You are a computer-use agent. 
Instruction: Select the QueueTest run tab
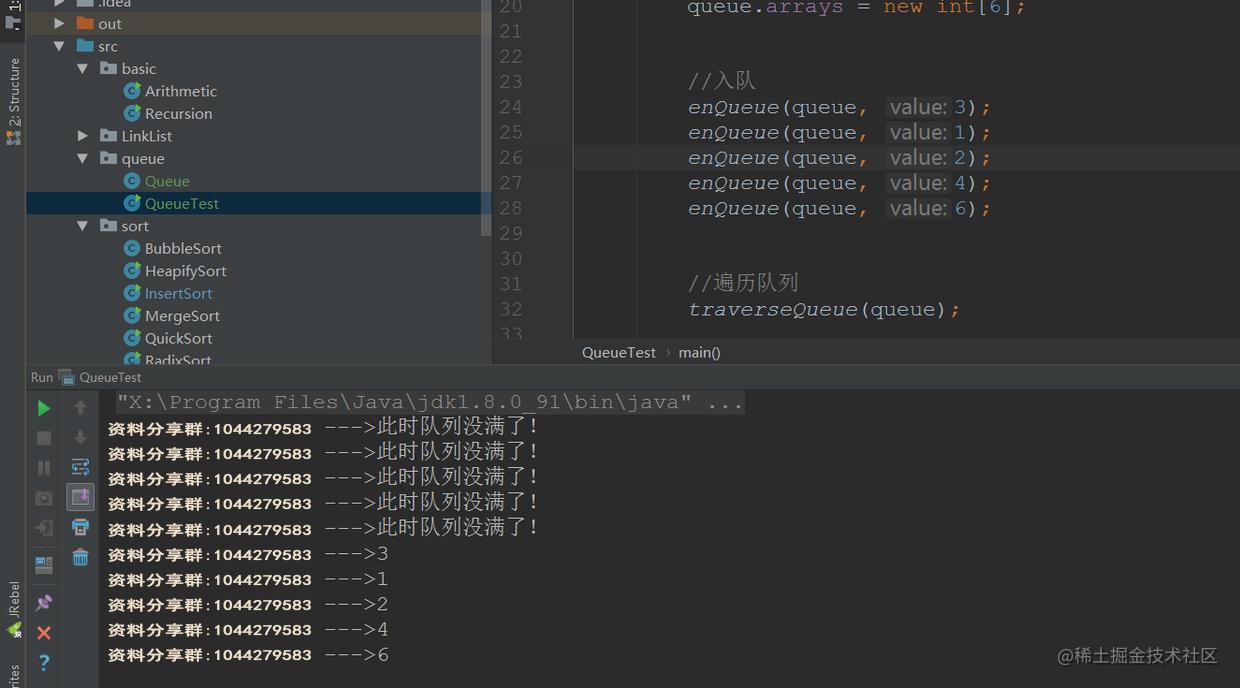100,377
